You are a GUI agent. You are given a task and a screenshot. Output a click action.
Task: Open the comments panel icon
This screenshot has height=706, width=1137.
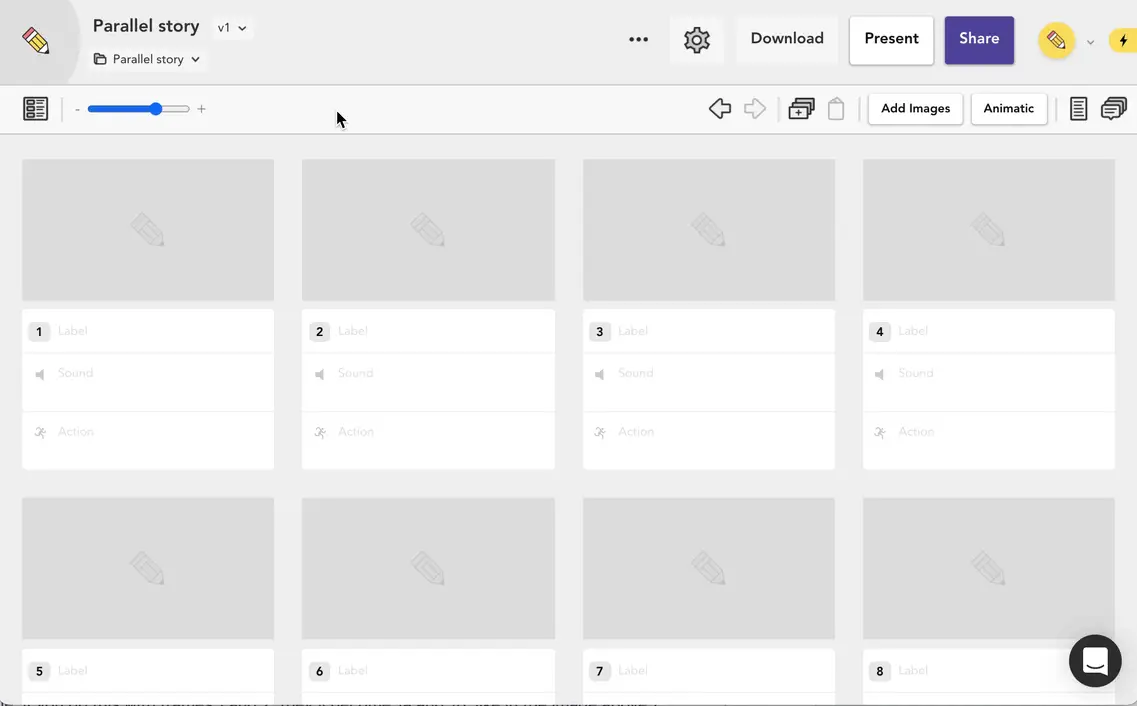(x=1114, y=109)
